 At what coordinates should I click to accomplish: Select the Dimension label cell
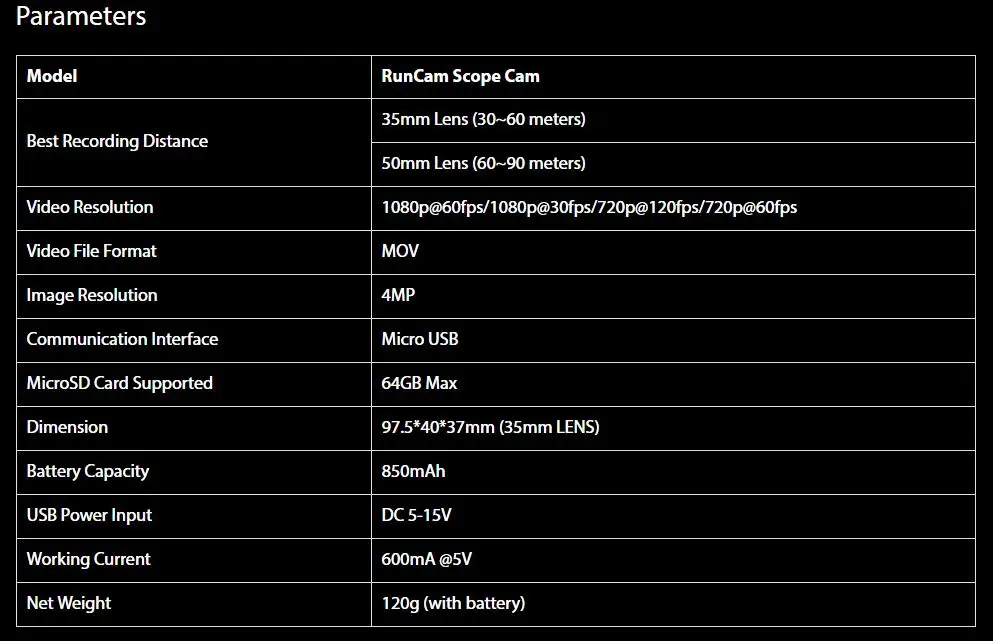194,428
